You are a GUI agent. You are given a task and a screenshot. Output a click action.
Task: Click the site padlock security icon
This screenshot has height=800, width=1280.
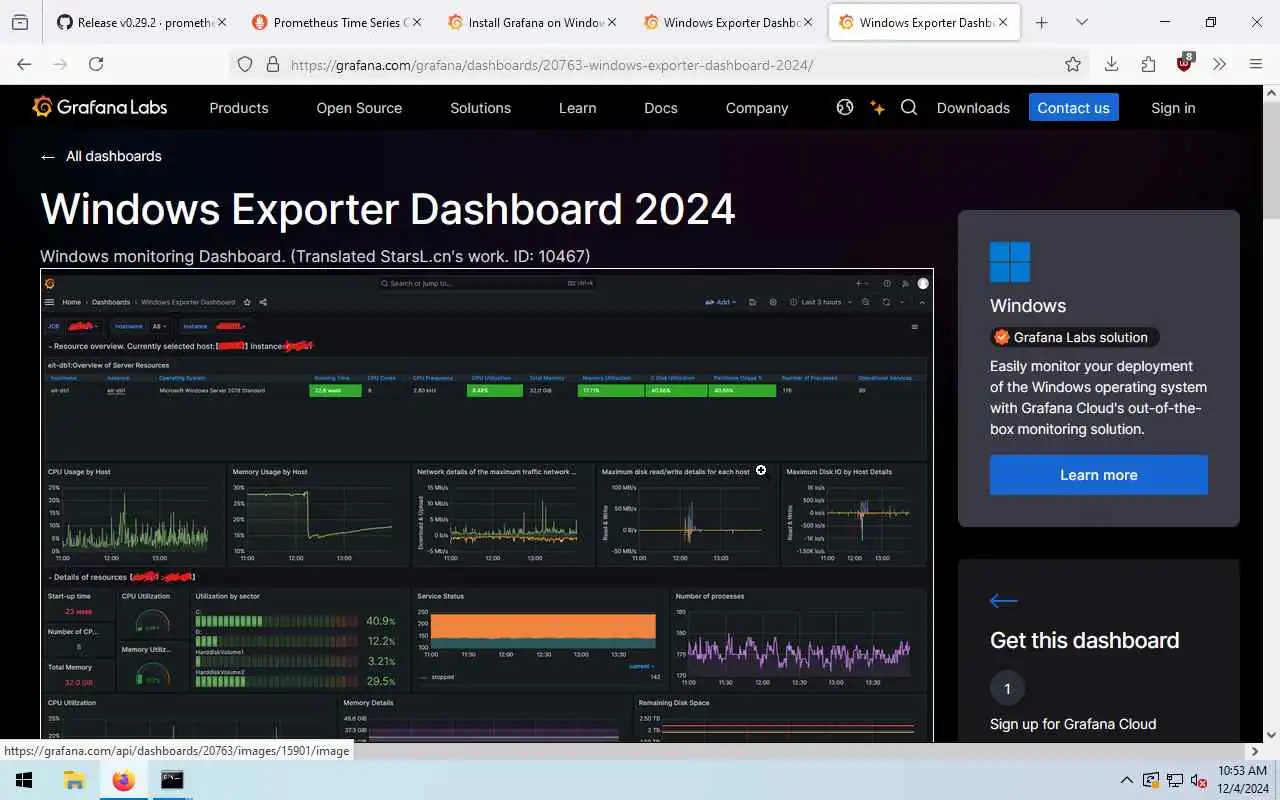click(x=272, y=64)
